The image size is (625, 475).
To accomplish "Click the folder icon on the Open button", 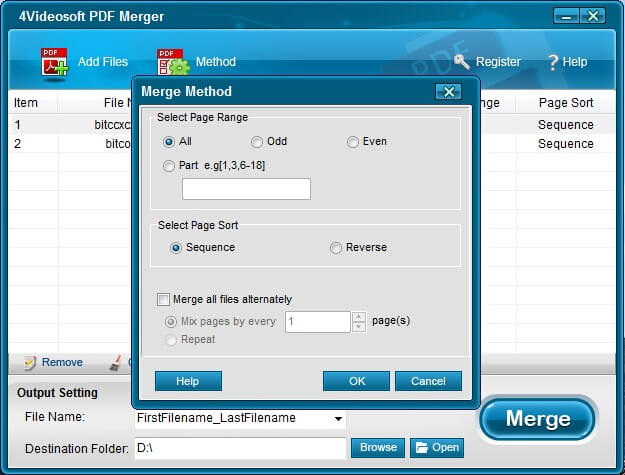I will coord(422,448).
